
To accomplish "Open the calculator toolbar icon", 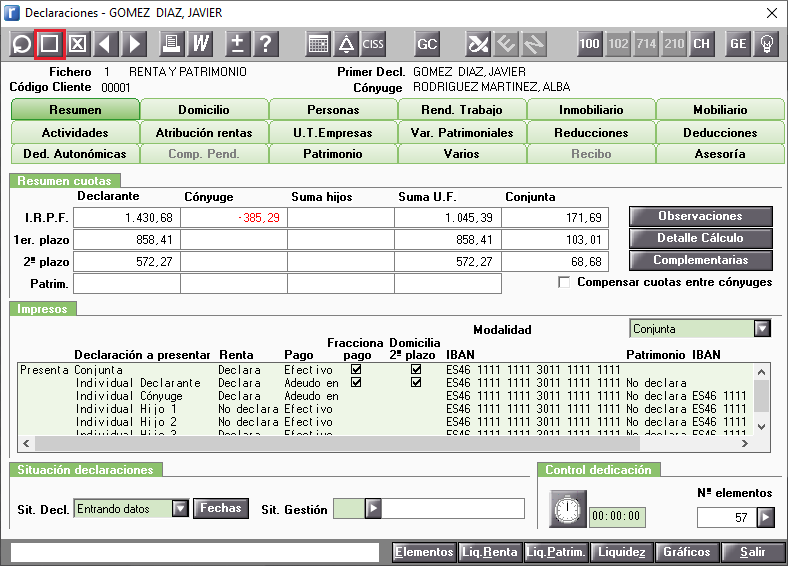I will 318,44.
